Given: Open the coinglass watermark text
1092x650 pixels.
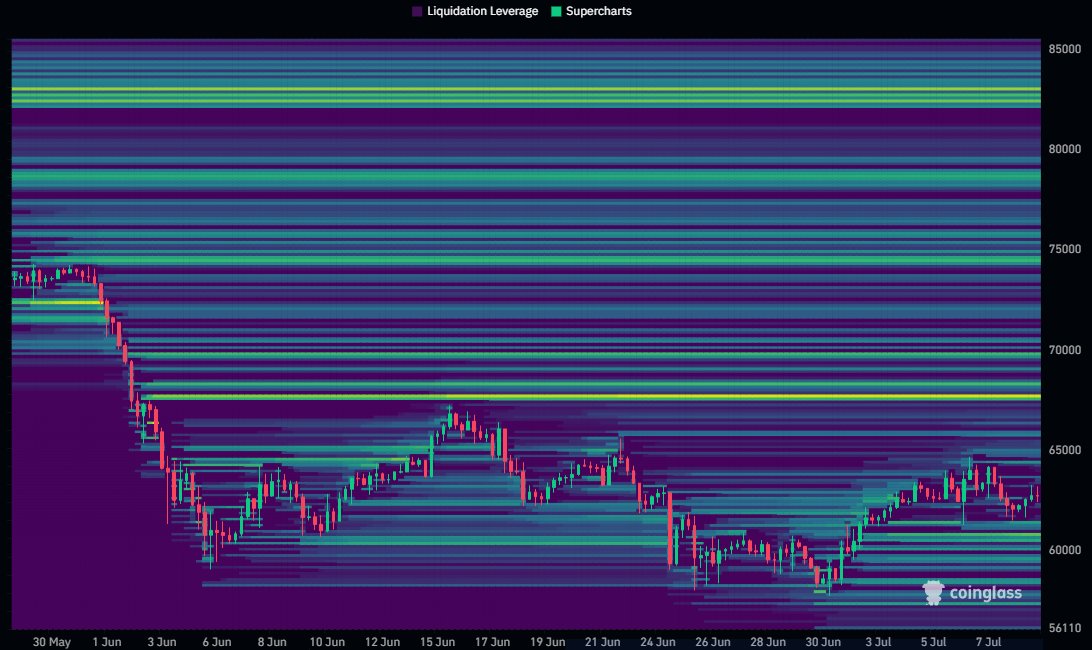Looking at the screenshot, I should (985, 593).
